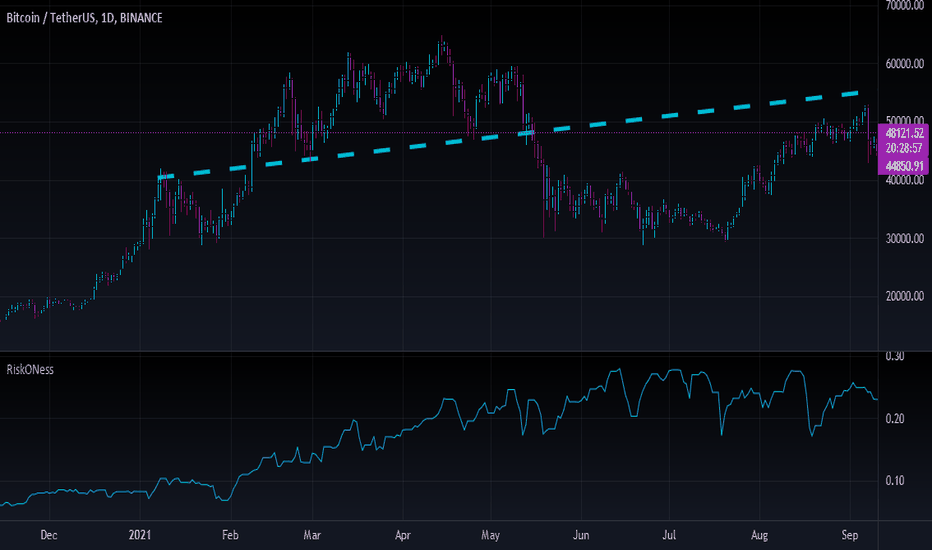The height and width of the screenshot is (550, 932).
Task: Select the dashed cyan trend line
Action: (509, 135)
